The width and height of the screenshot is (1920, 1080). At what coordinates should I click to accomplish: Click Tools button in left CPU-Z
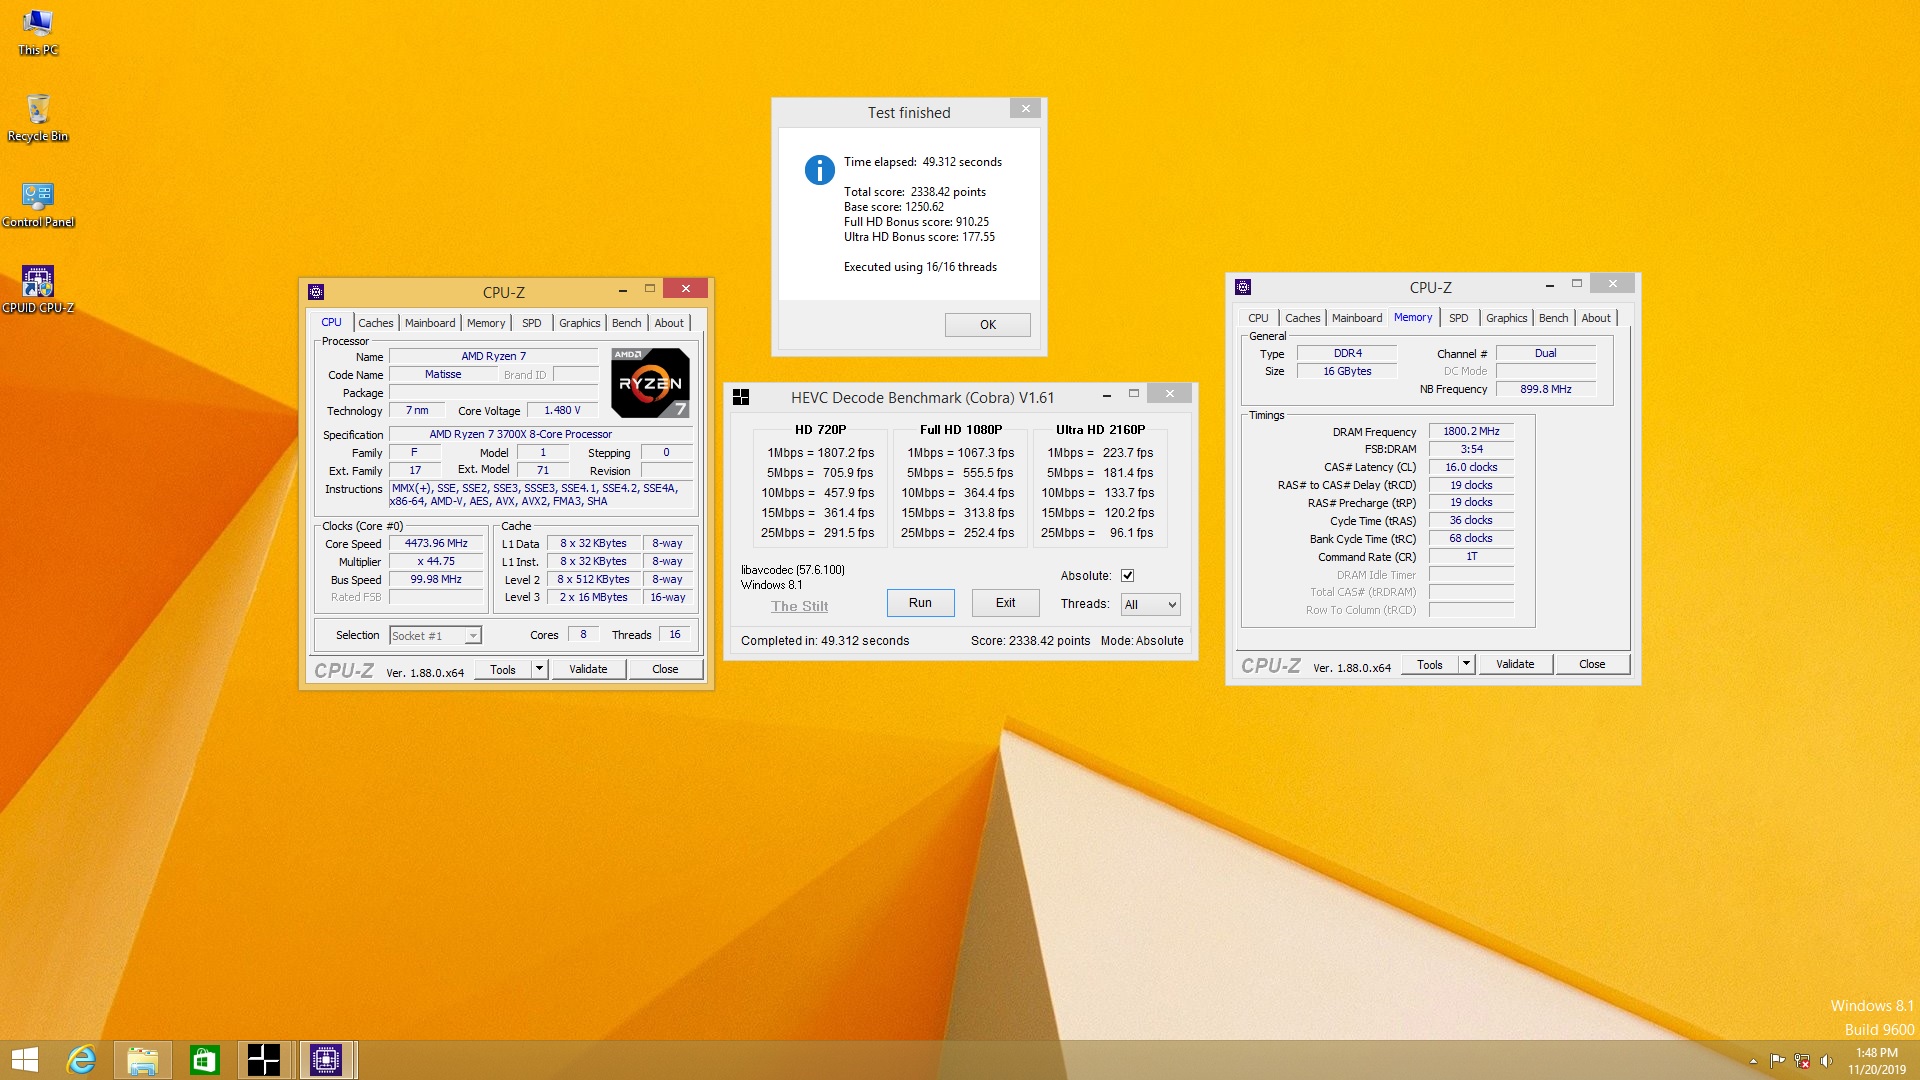click(503, 669)
